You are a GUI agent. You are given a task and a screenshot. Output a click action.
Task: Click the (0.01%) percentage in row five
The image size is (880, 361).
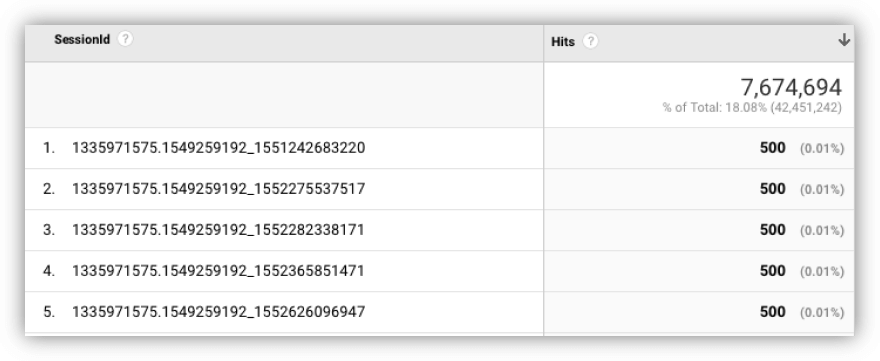coord(822,313)
